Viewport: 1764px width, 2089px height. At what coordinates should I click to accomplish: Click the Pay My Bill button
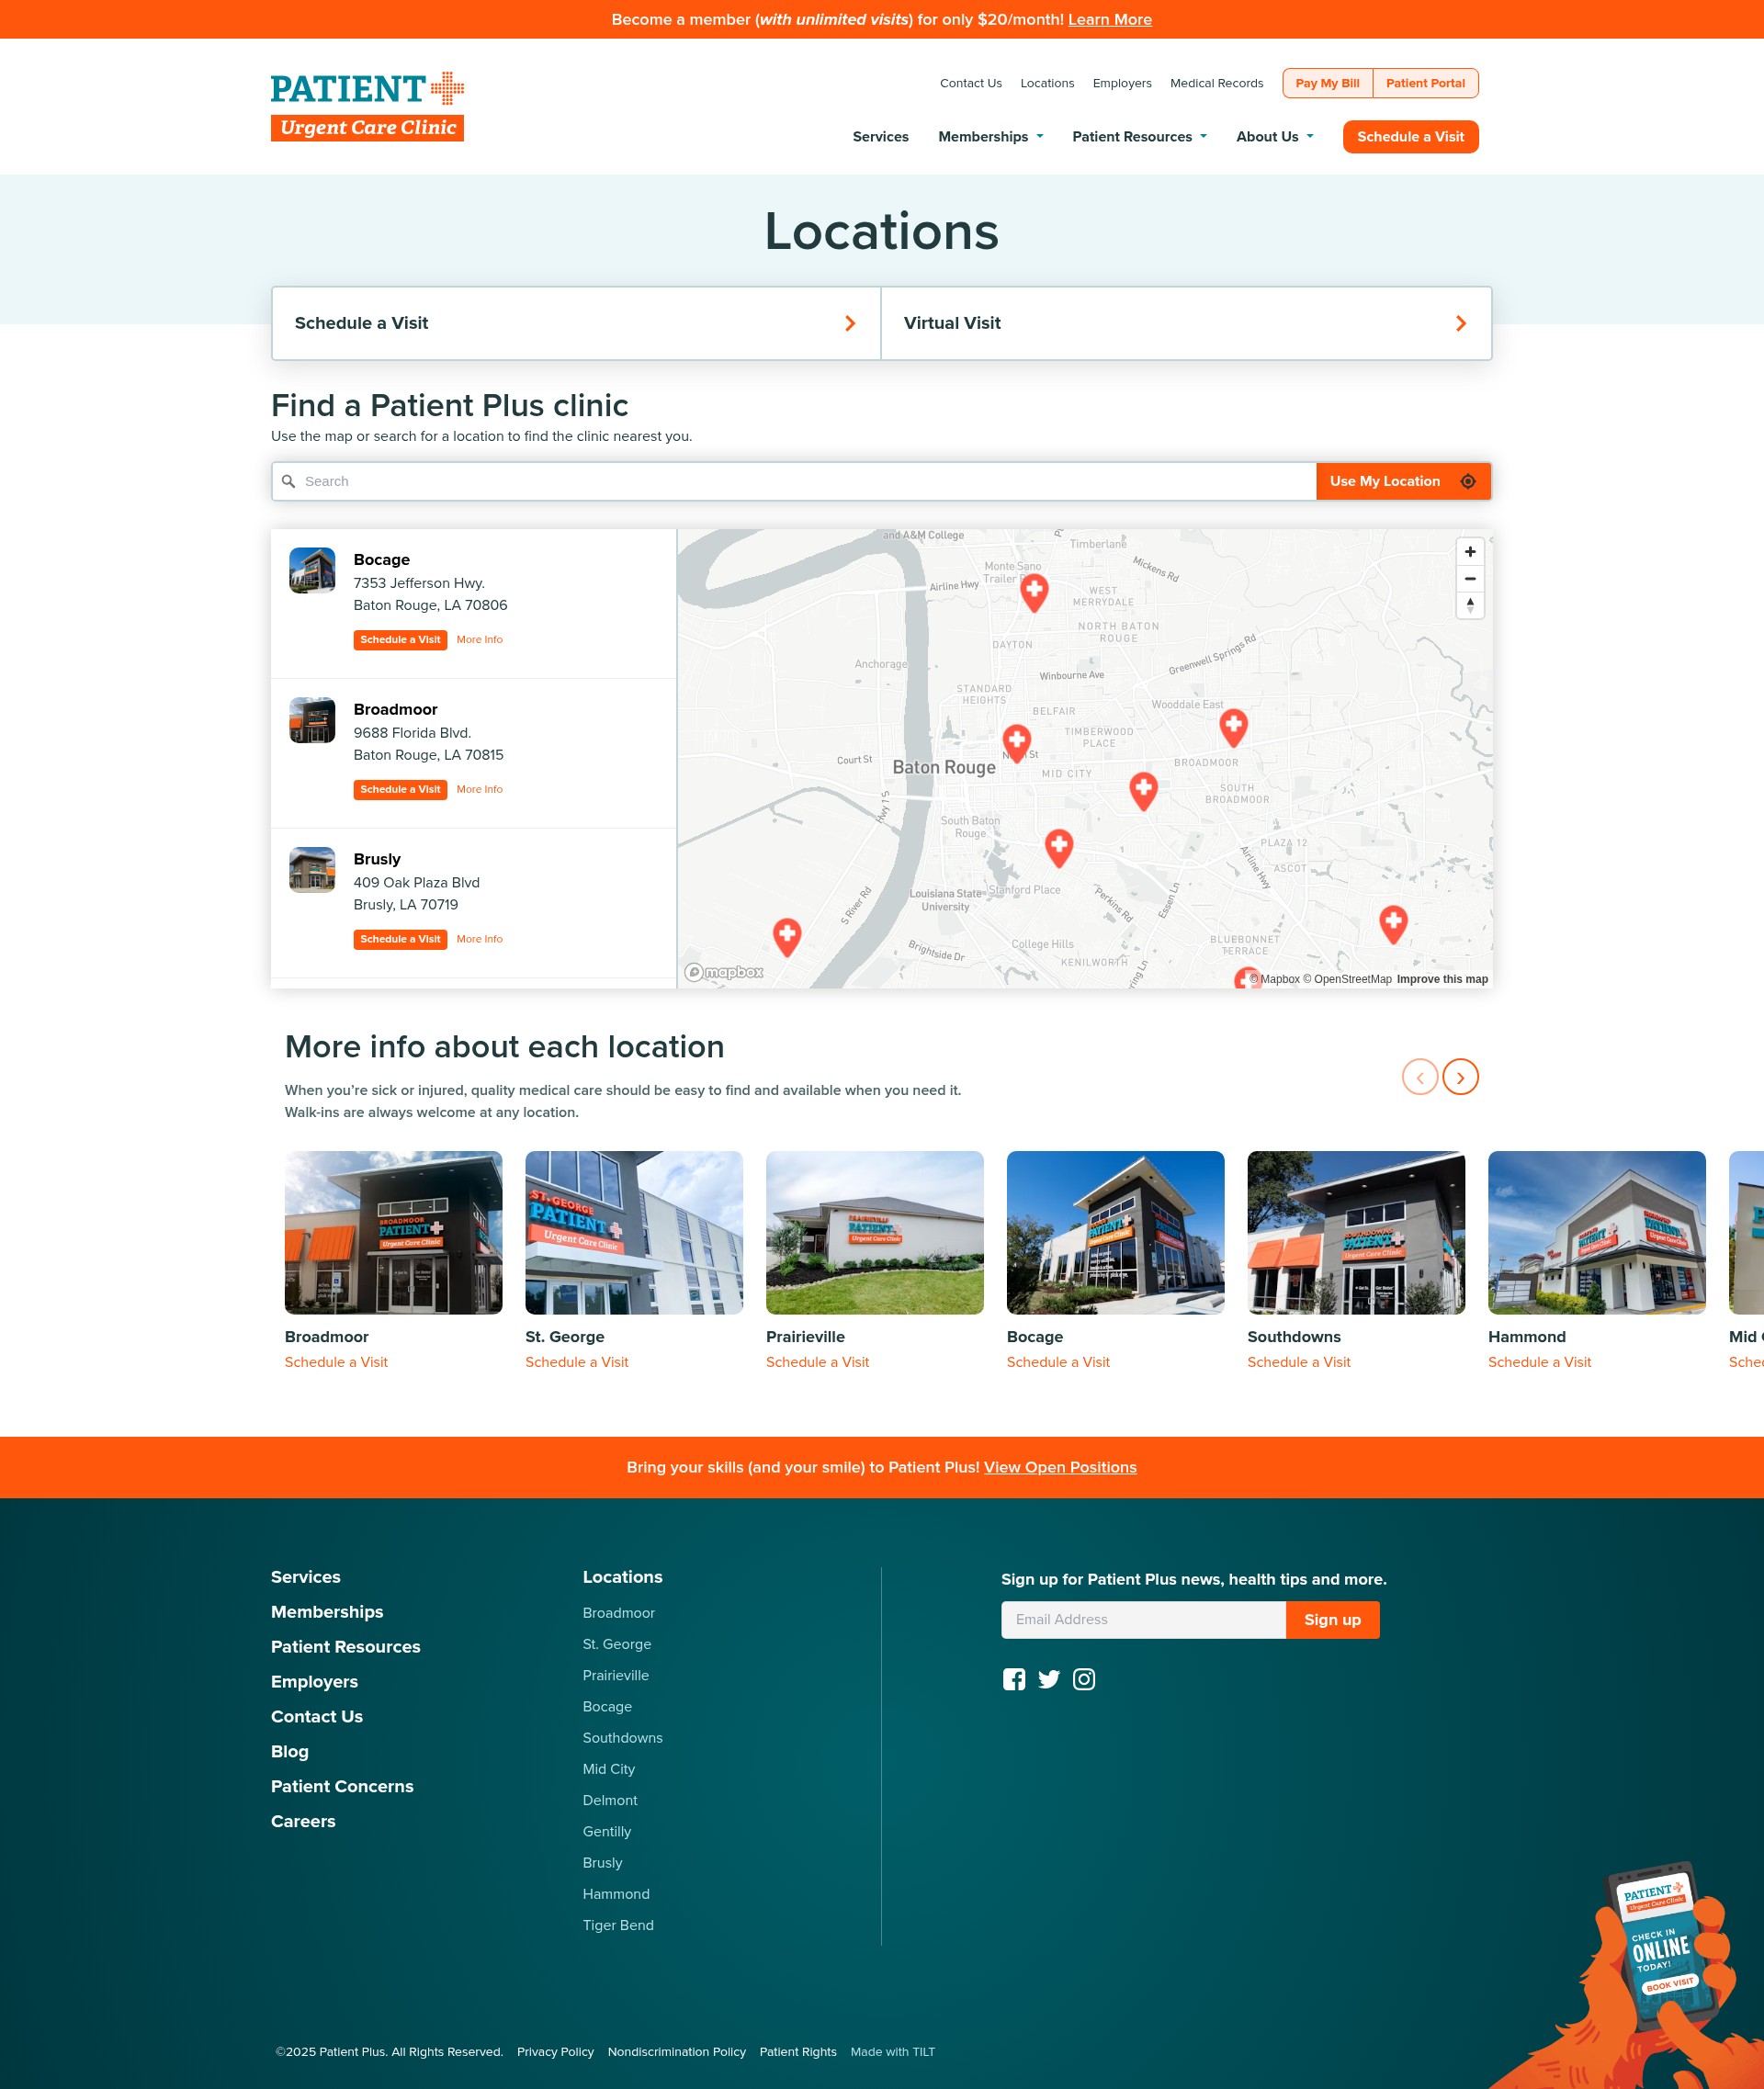click(1327, 83)
